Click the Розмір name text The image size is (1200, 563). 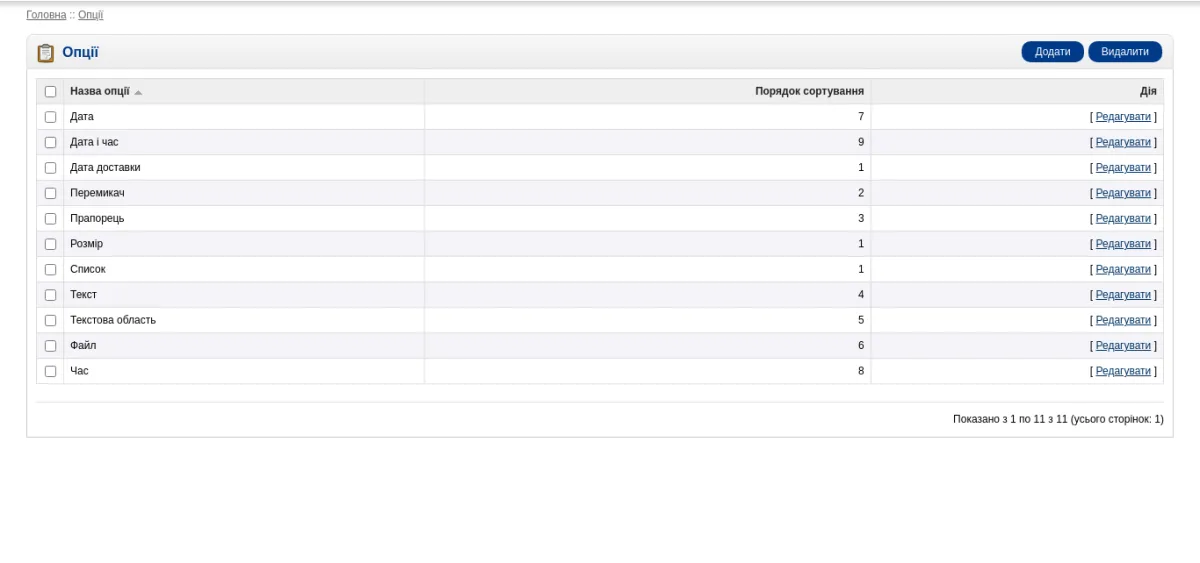pos(86,244)
